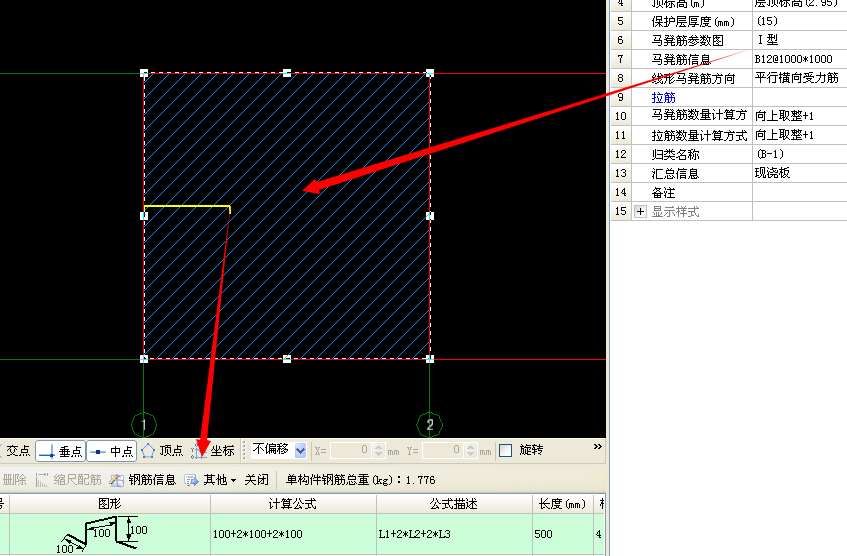The image size is (847, 556).
Task: Toggle the 坐标 coordinate snap
Action: [213, 451]
